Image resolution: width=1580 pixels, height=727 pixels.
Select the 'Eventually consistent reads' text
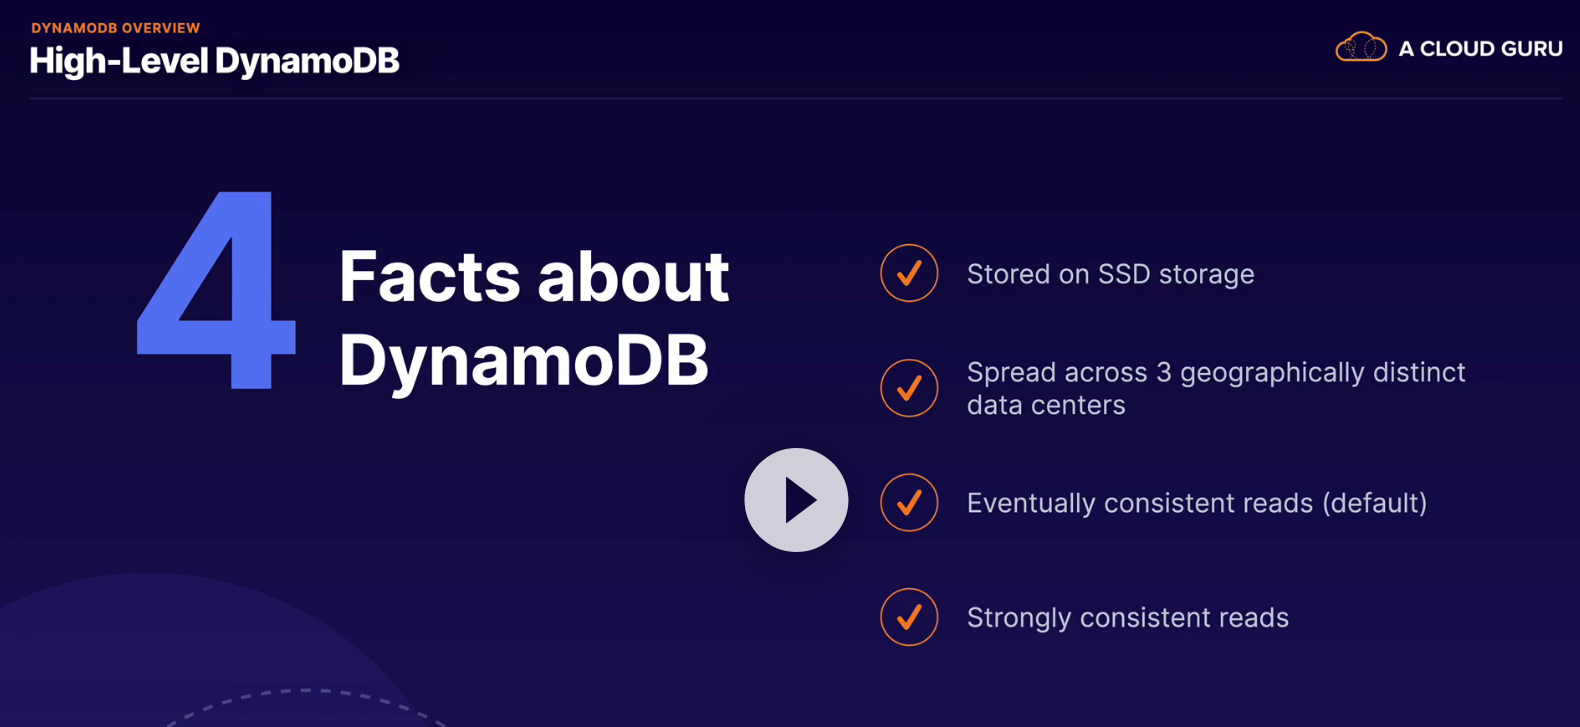[x=1139, y=503]
